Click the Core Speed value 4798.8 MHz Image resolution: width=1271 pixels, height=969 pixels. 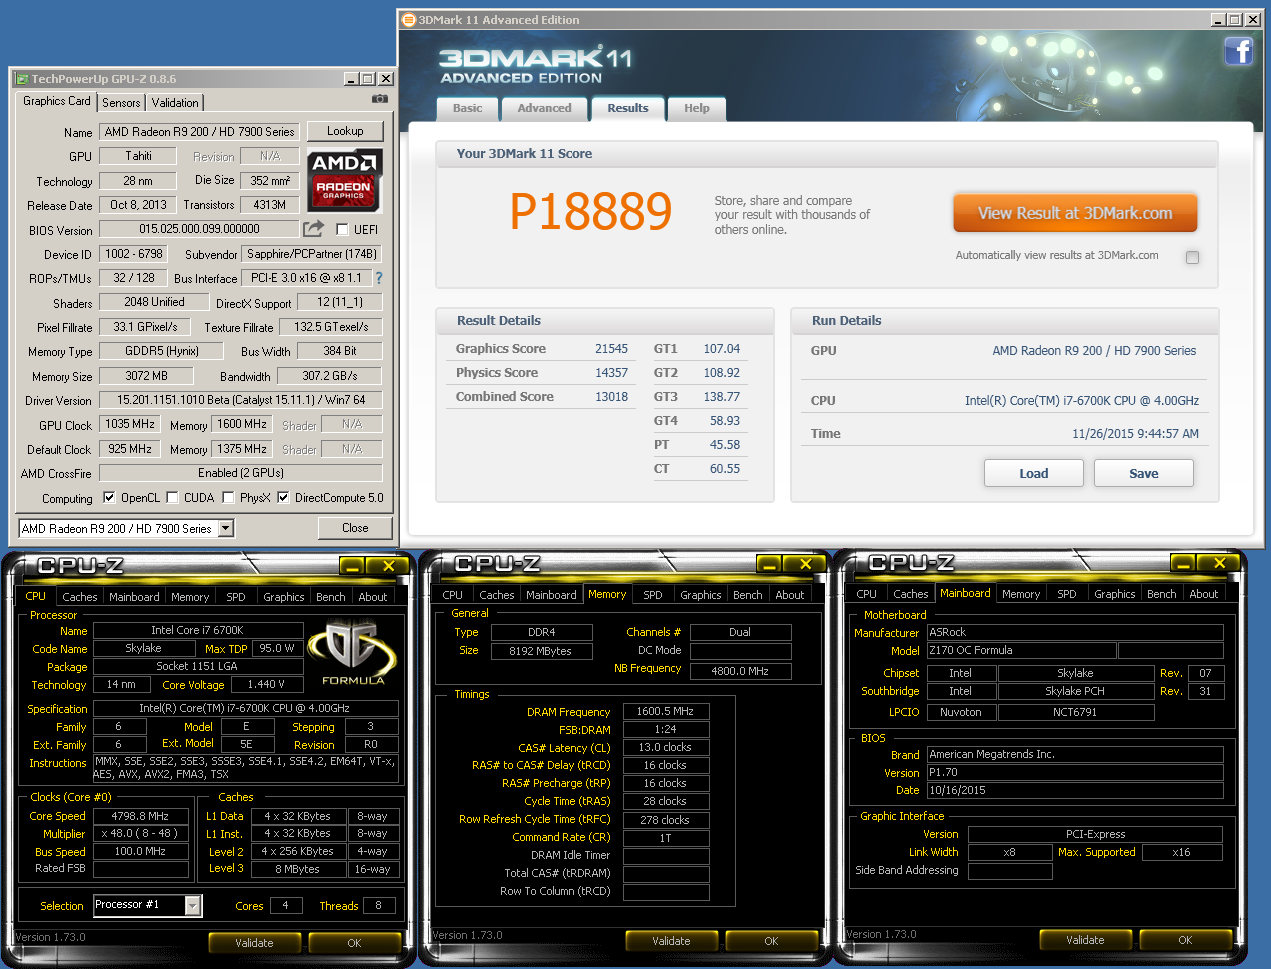click(140, 816)
